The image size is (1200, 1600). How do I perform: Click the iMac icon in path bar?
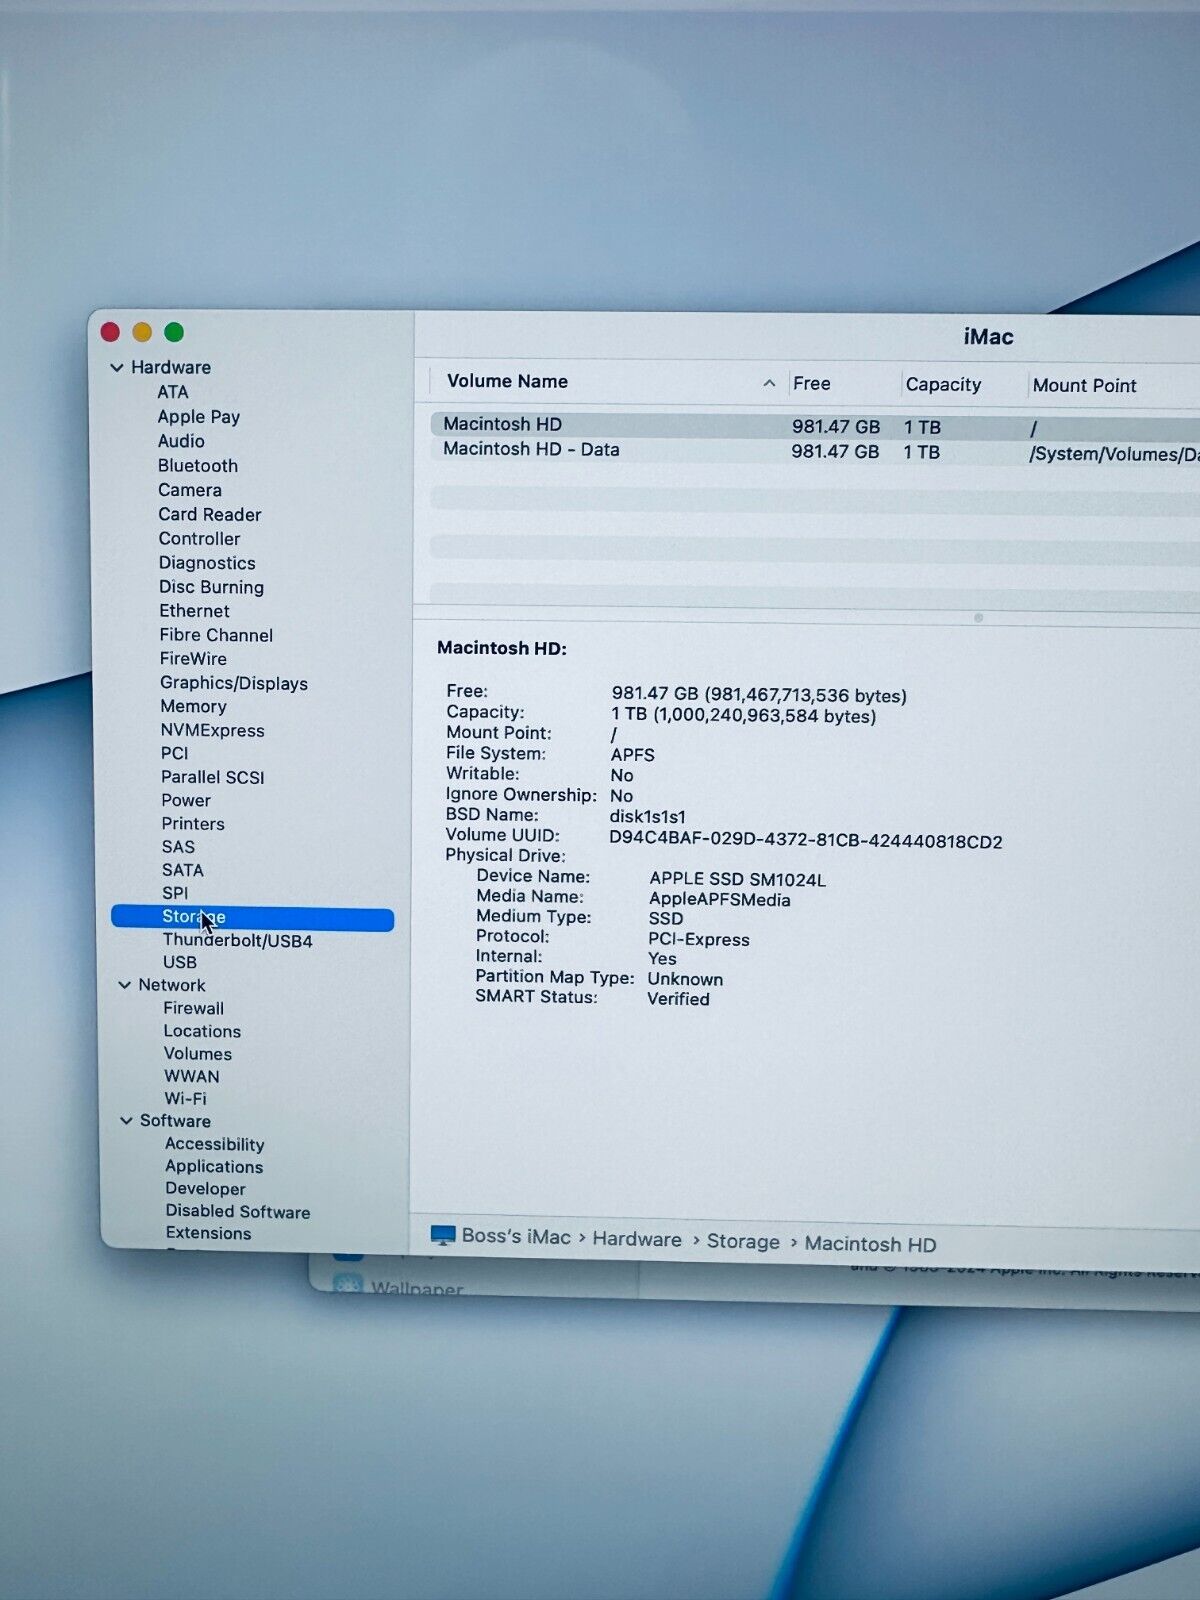443,1236
